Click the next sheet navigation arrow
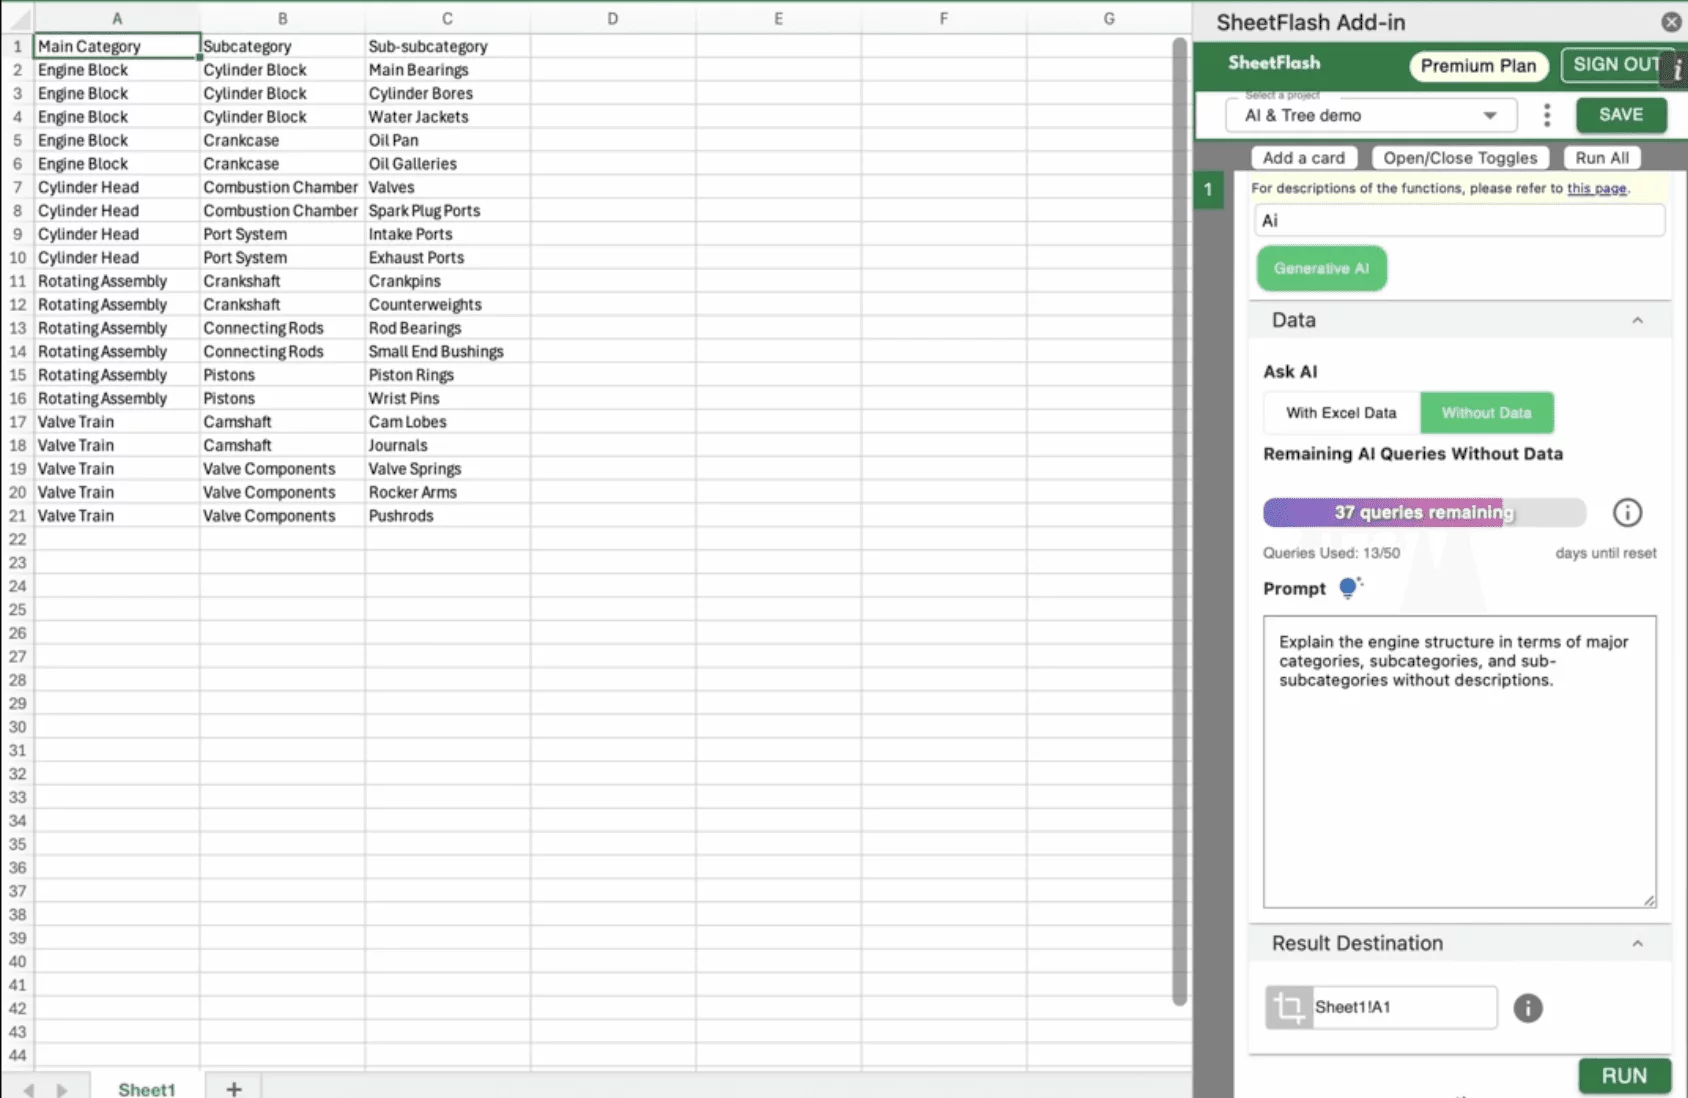 point(62,1089)
